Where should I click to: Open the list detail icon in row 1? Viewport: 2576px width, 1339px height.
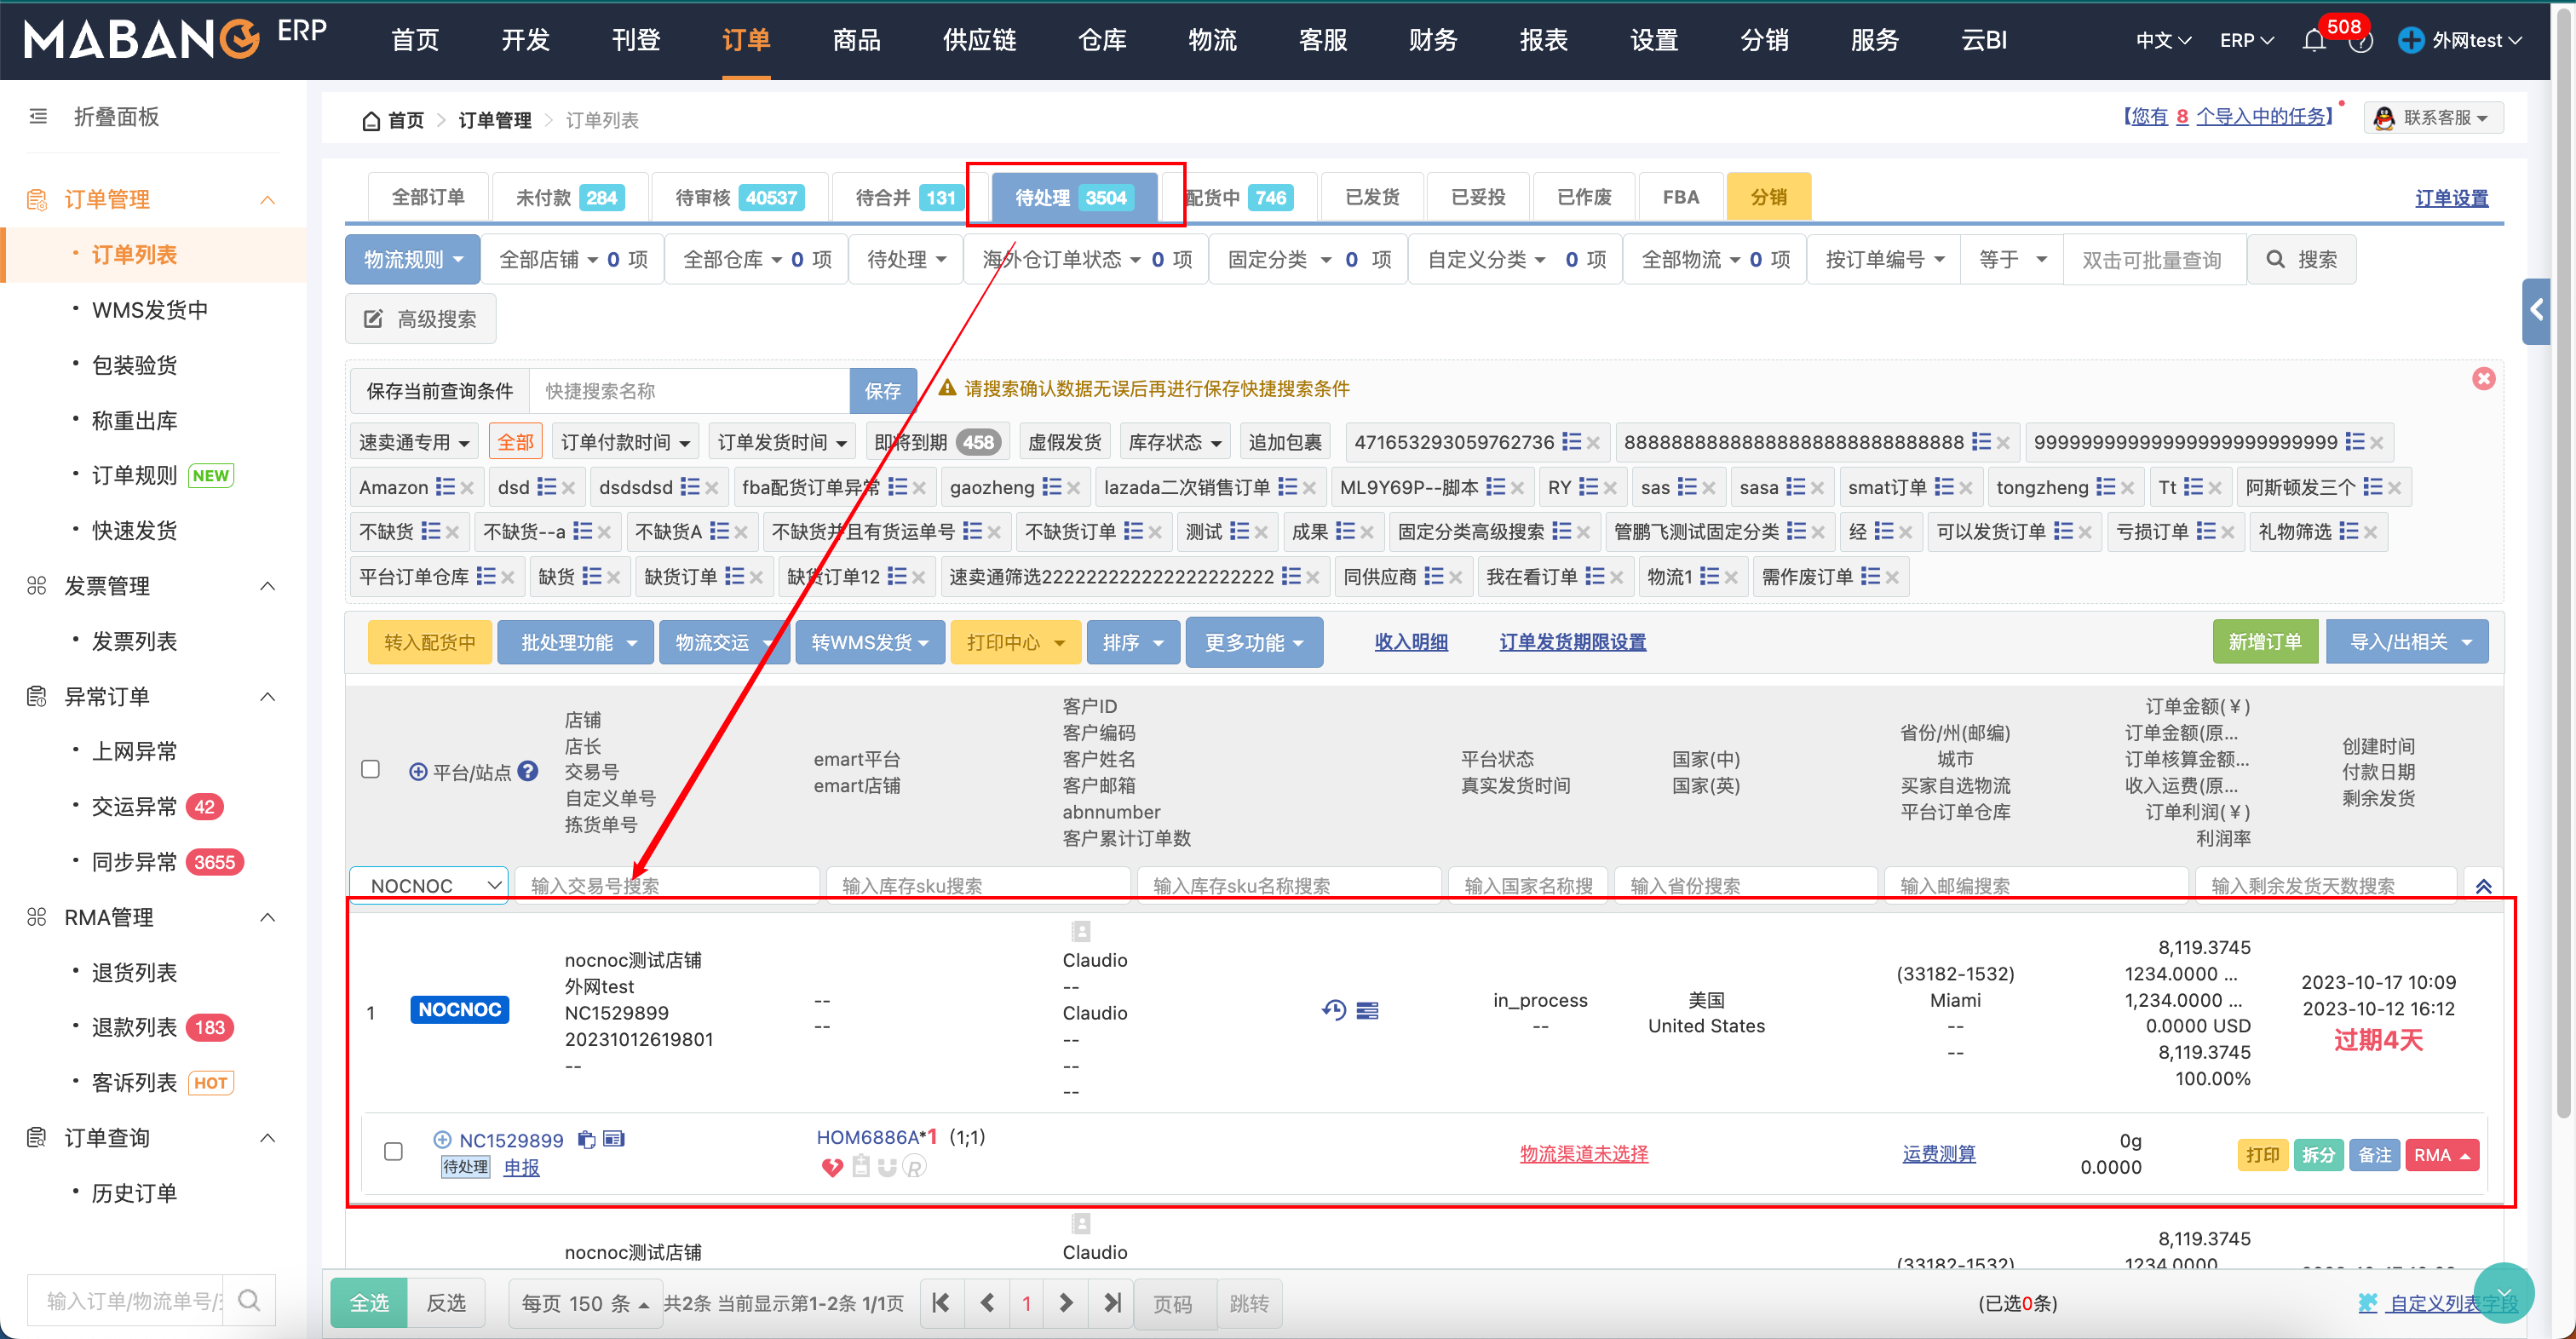[x=1367, y=1011]
